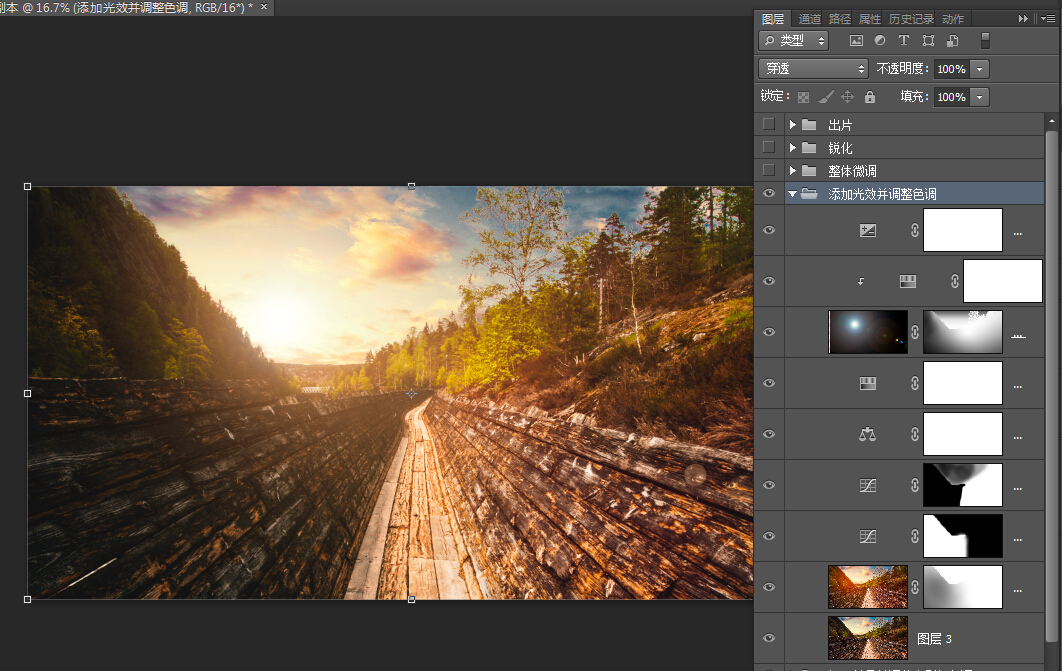Select the lens flare layer mask thumbnail

pyautogui.click(x=962, y=332)
